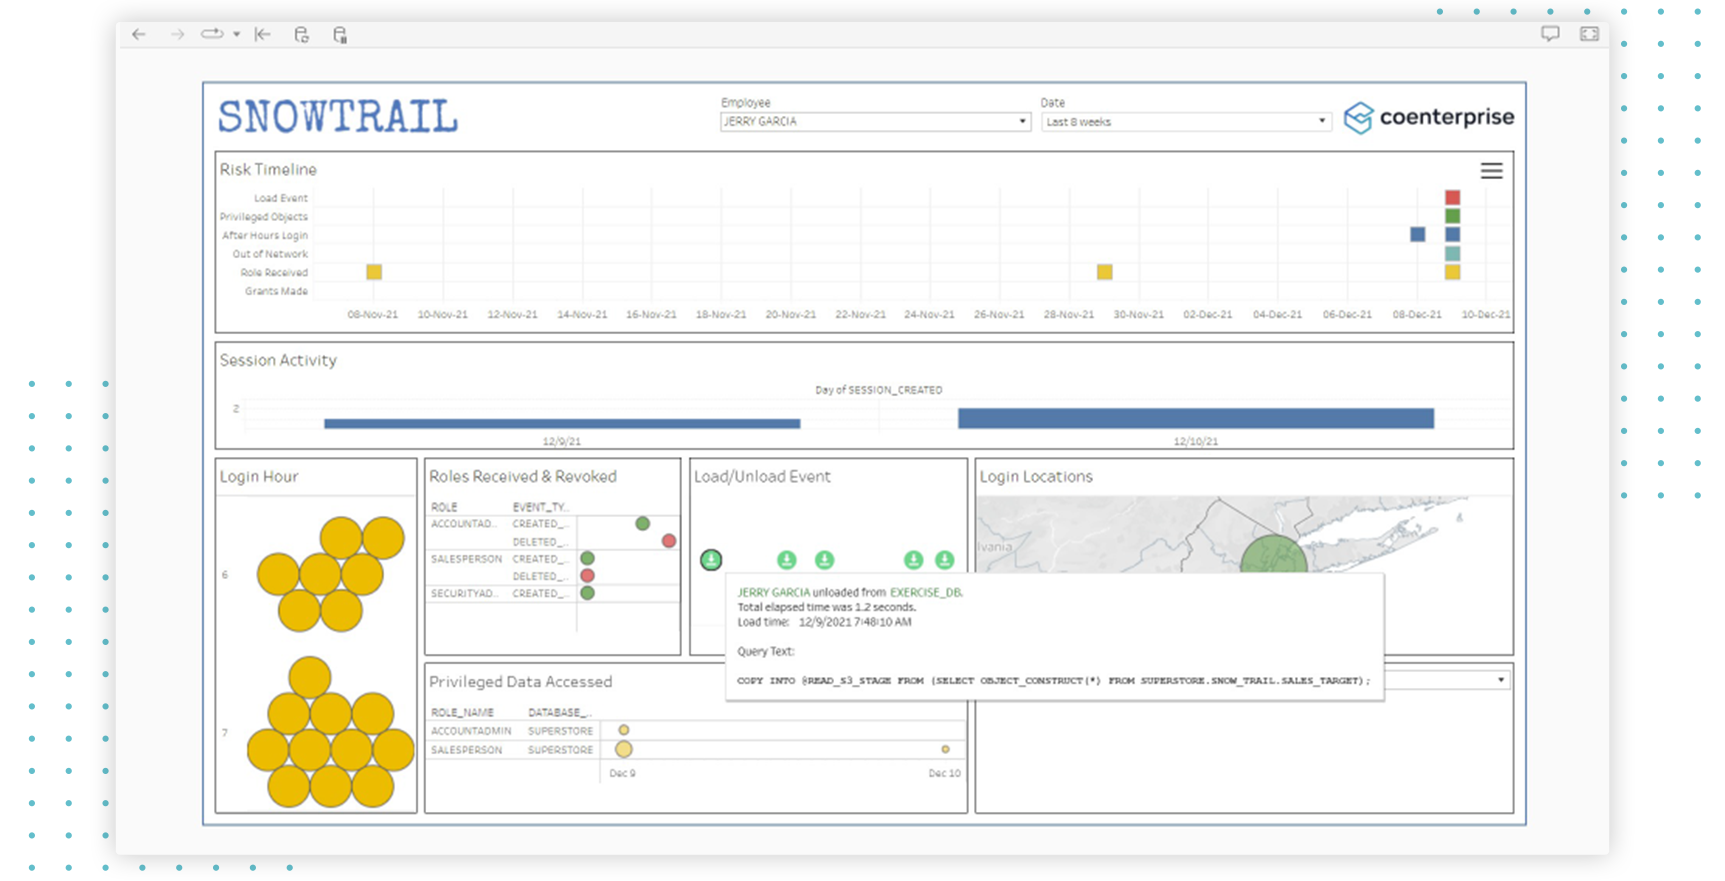Click the Load/Unload Event panel title

(x=762, y=477)
